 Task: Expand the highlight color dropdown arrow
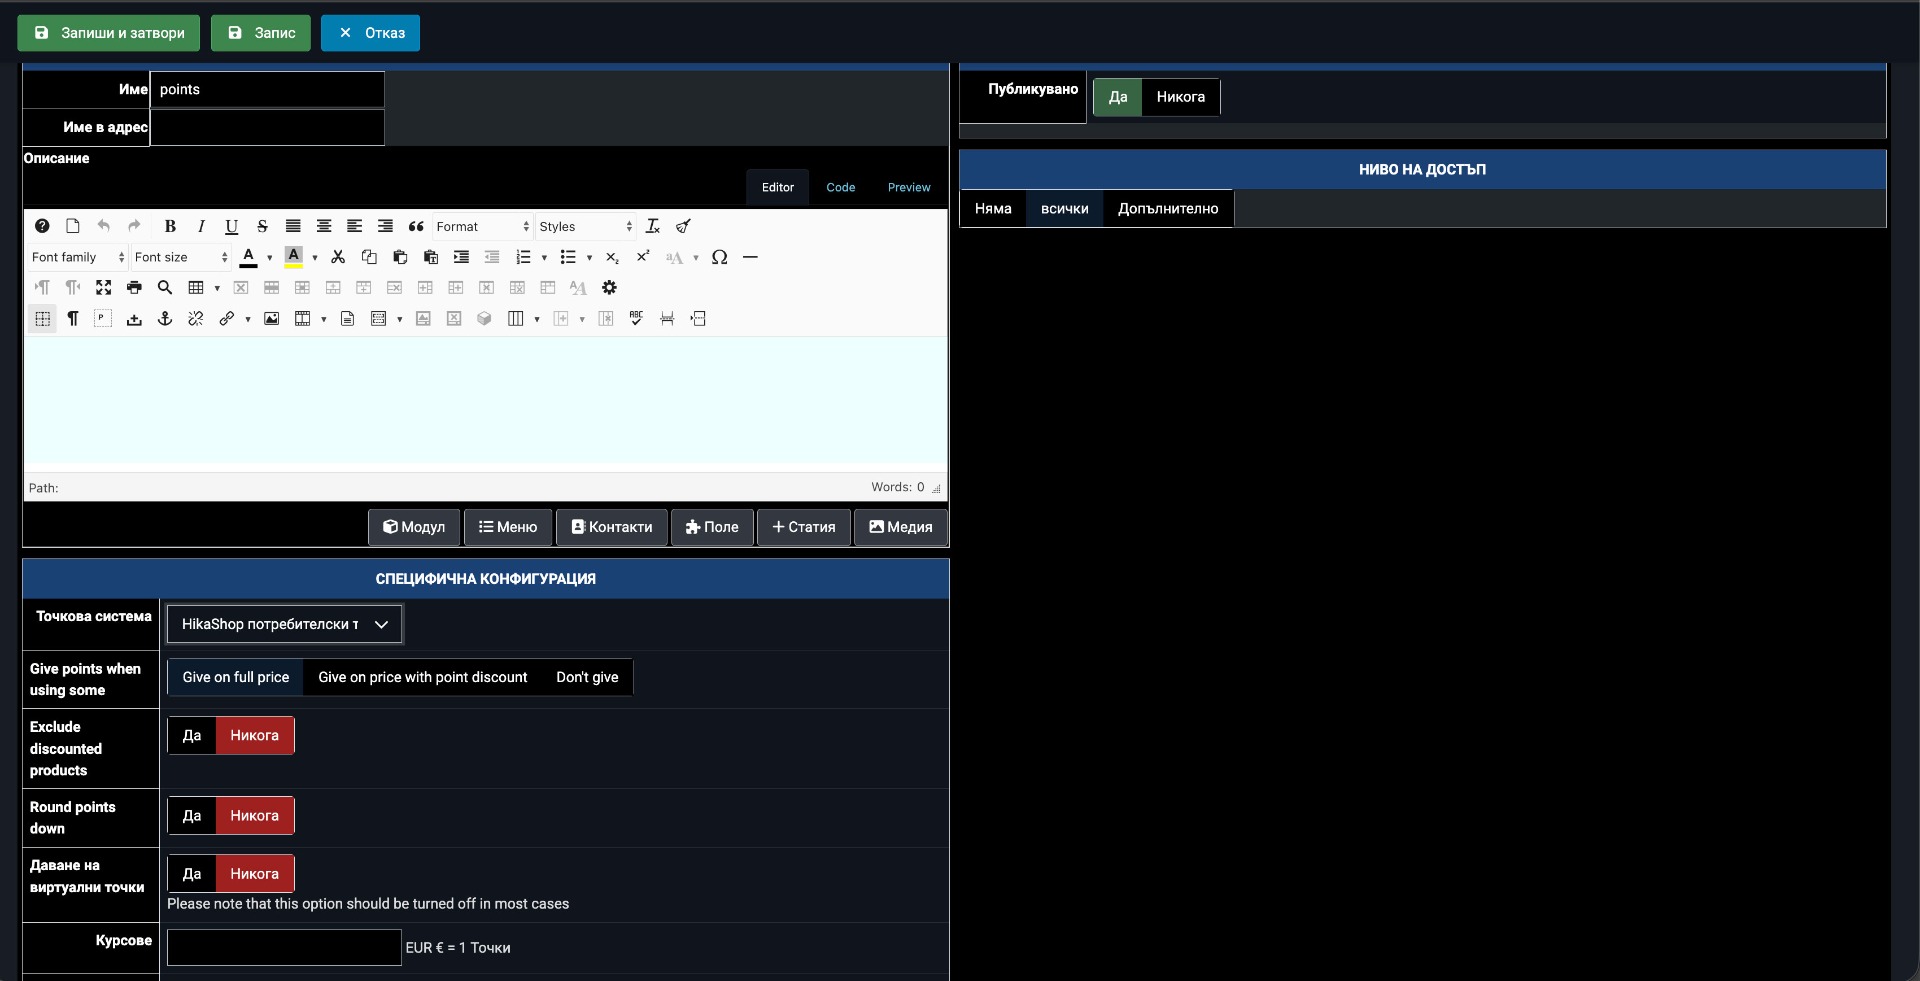point(315,258)
